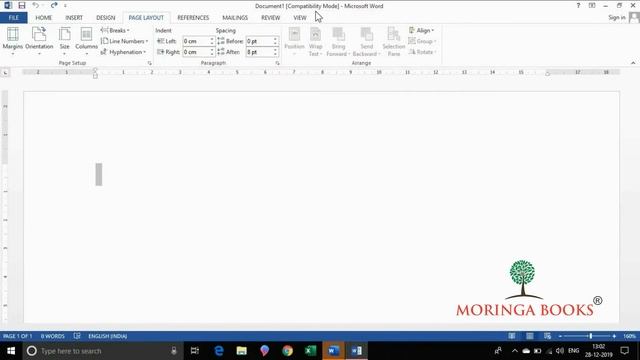The image size is (640, 360).
Task: Switch to Print Layout view
Action: [529, 336]
